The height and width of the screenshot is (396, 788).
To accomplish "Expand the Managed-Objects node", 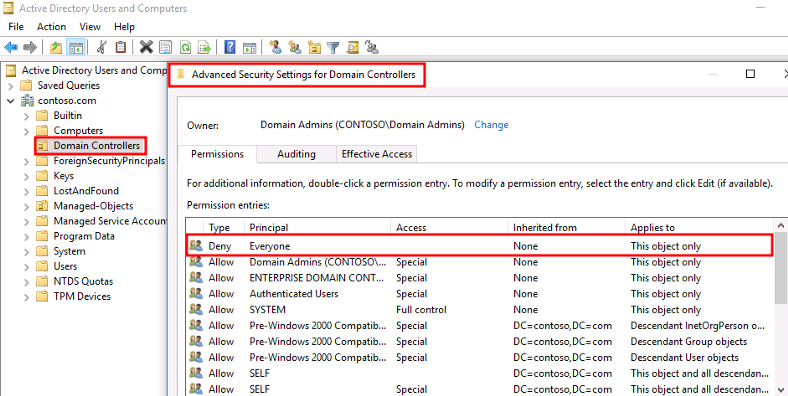I will pos(27,207).
